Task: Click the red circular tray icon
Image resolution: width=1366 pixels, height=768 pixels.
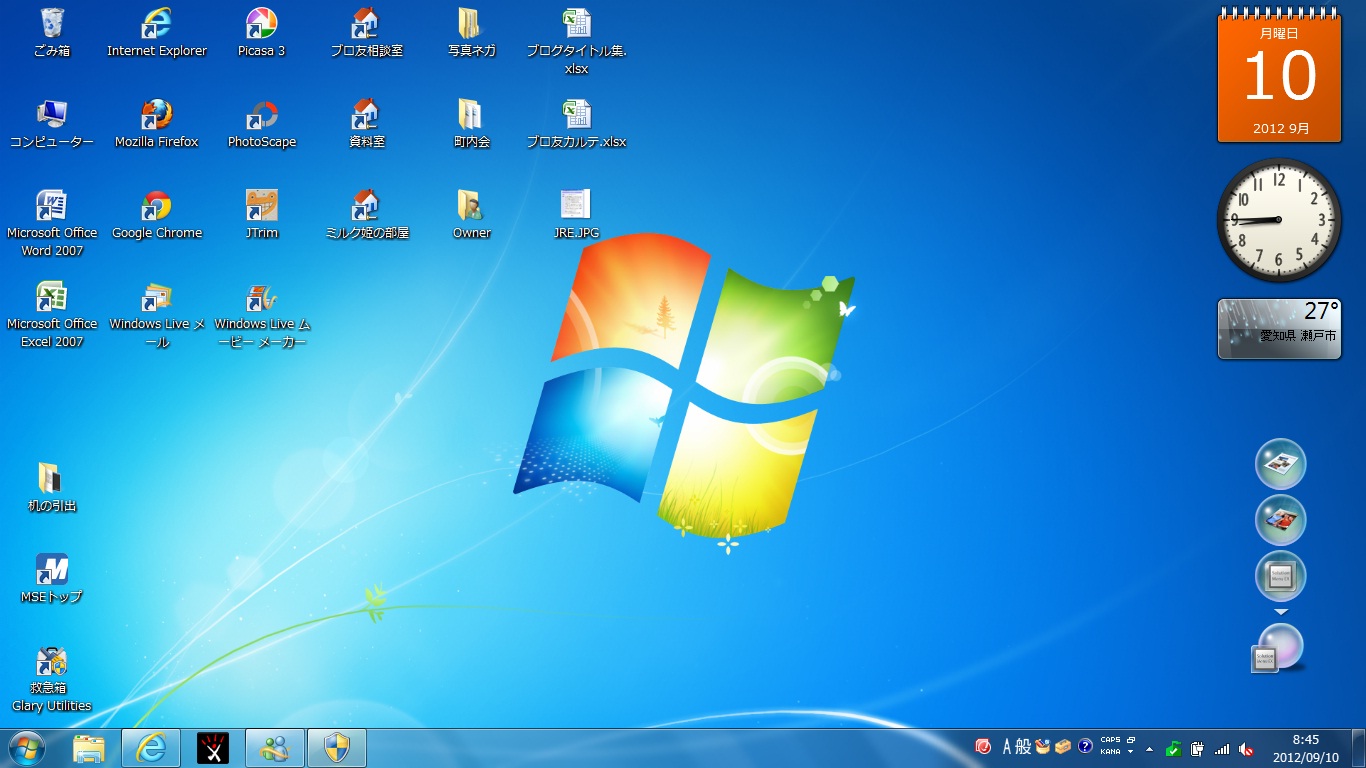Action: coord(984,746)
